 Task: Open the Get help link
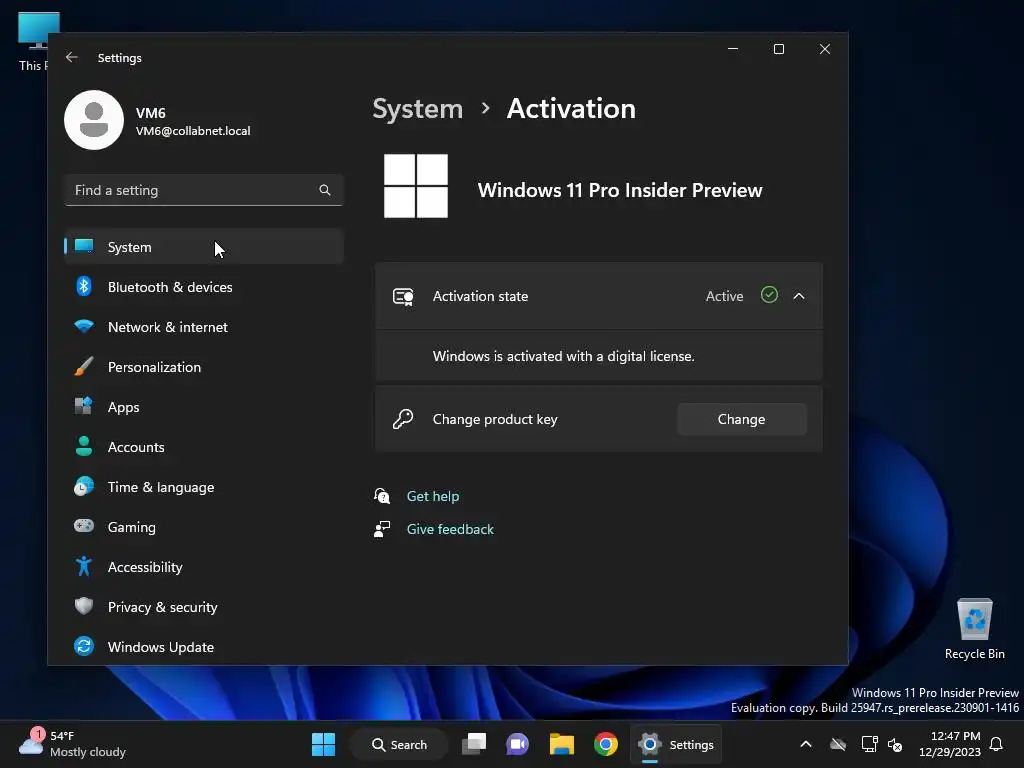(433, 496)
